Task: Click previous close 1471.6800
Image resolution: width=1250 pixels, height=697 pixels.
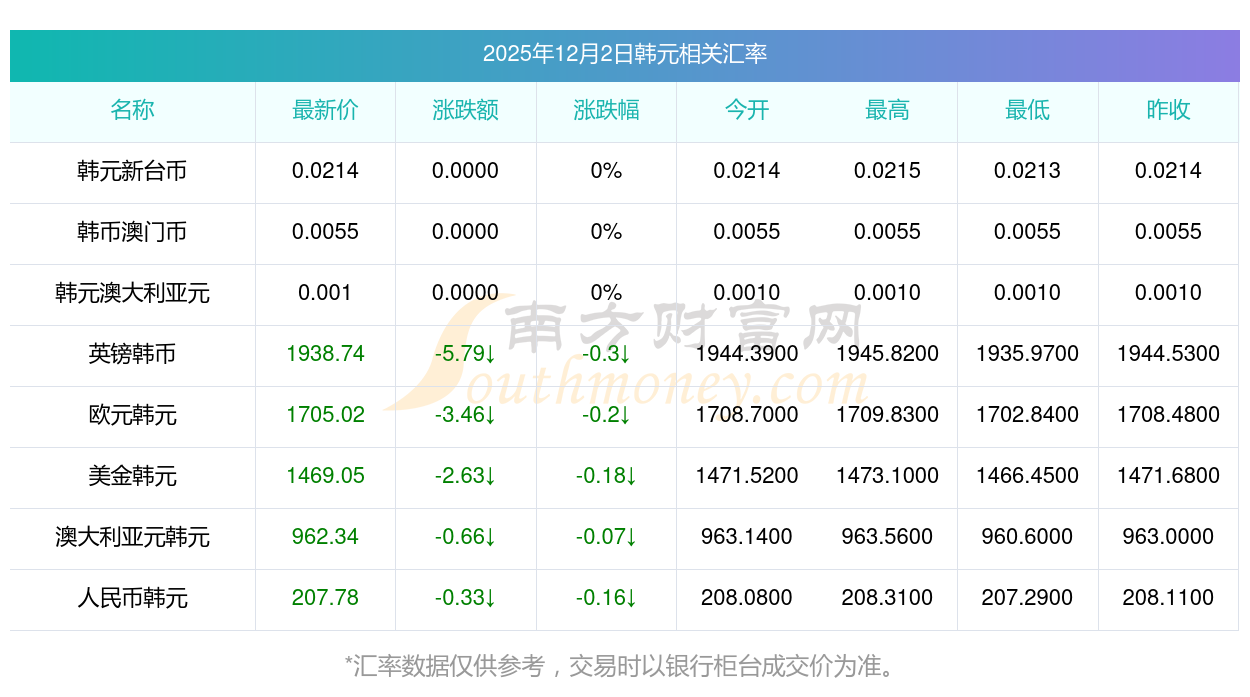Action: click(1168, 476)
